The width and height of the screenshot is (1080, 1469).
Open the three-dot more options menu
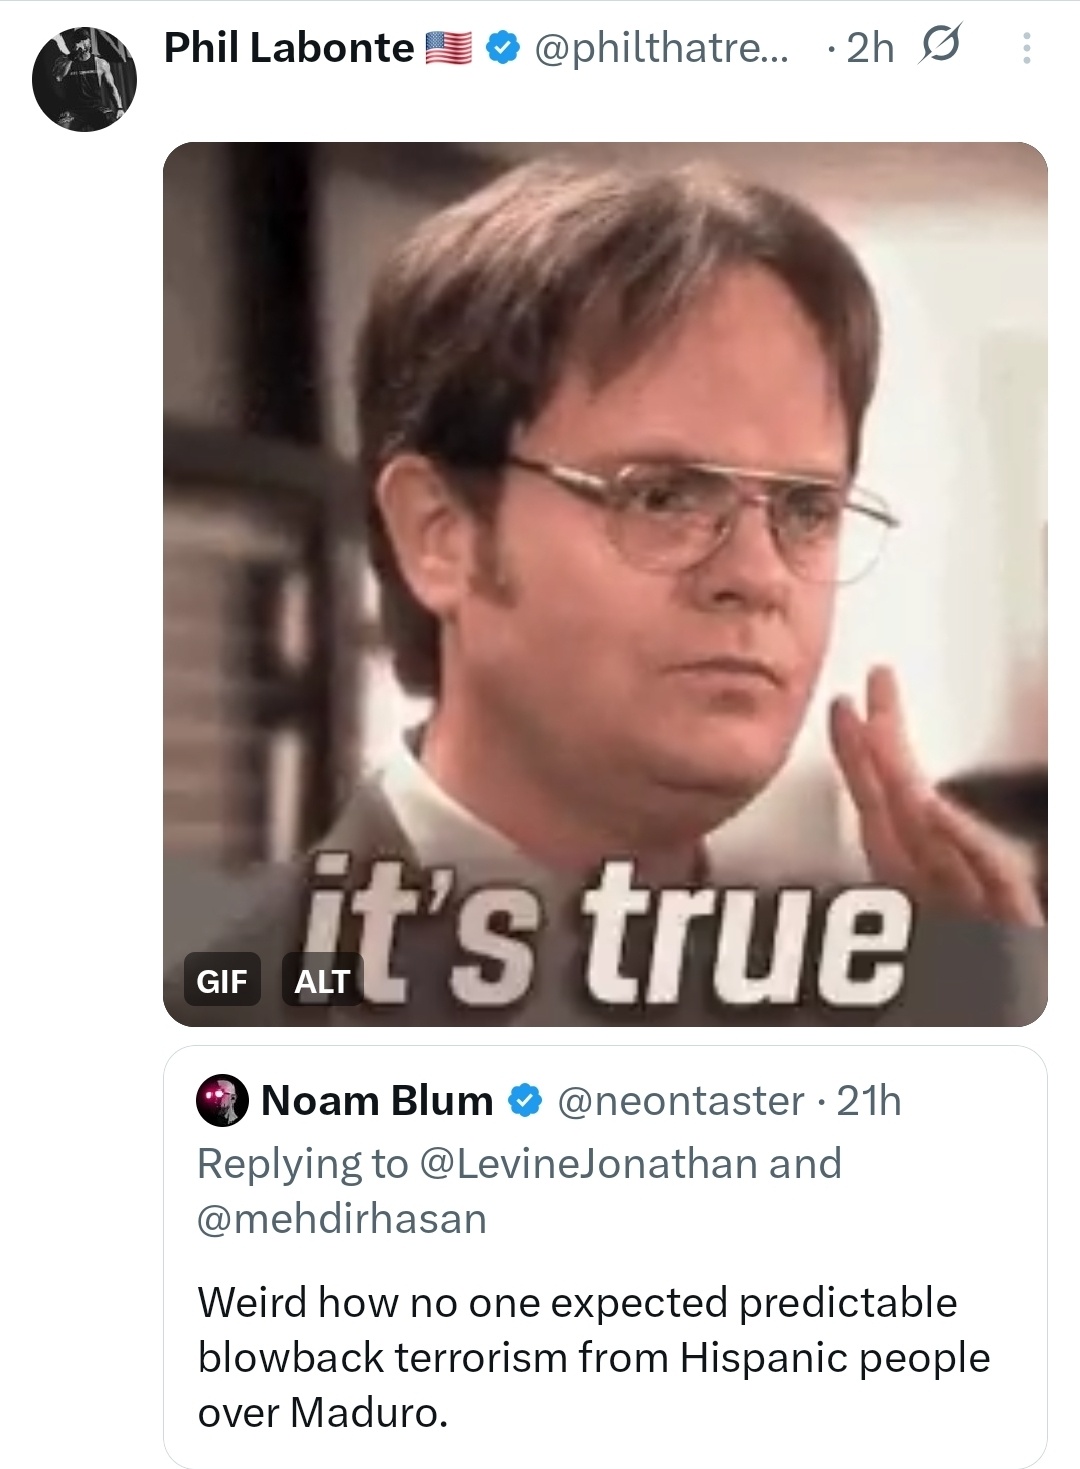[1026, 48]
